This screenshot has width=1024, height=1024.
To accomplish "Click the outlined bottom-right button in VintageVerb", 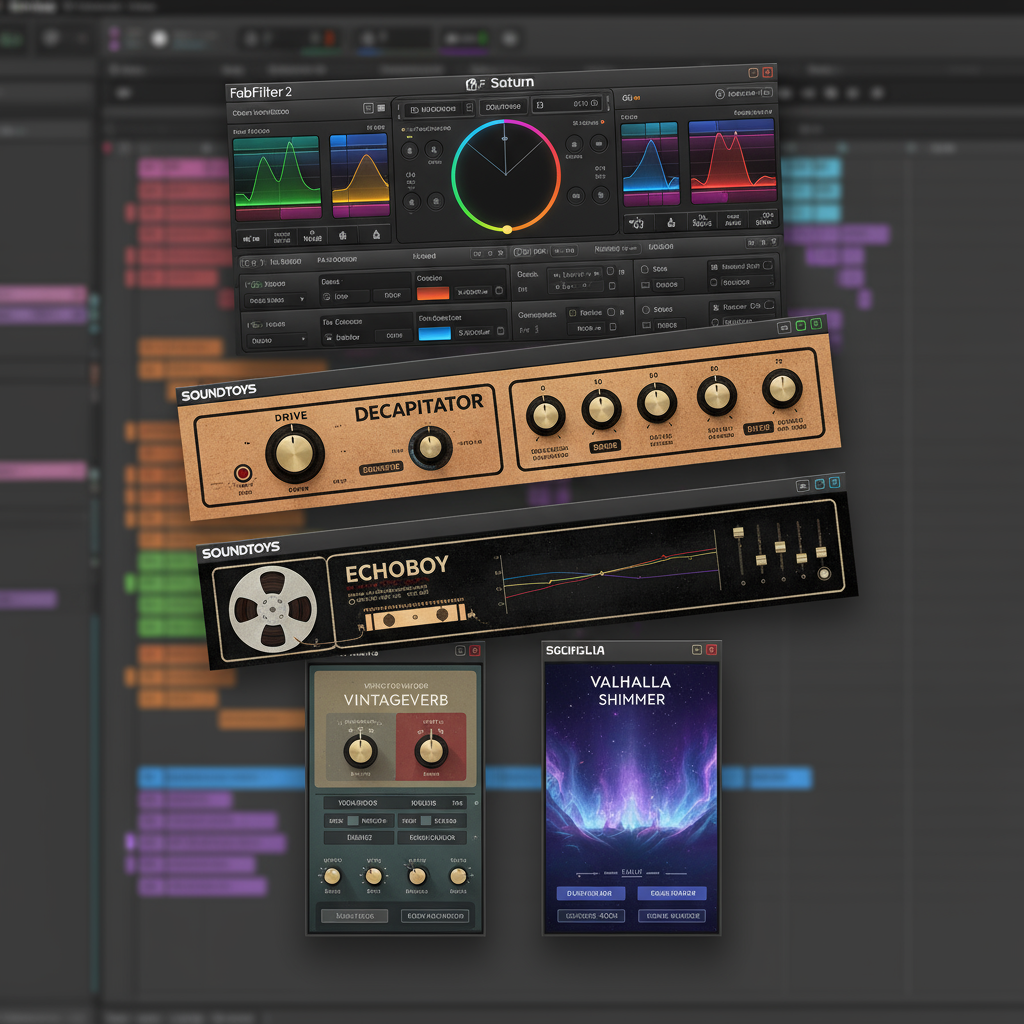I will (x=436, y=916).
